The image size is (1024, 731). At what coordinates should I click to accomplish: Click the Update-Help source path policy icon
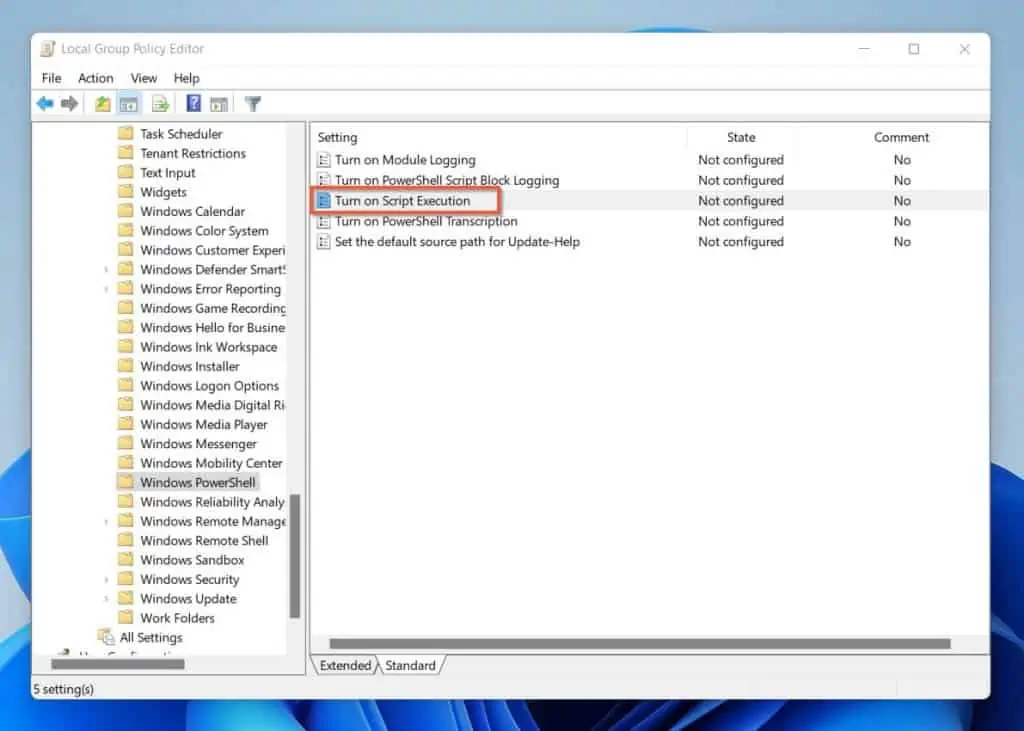323,241
